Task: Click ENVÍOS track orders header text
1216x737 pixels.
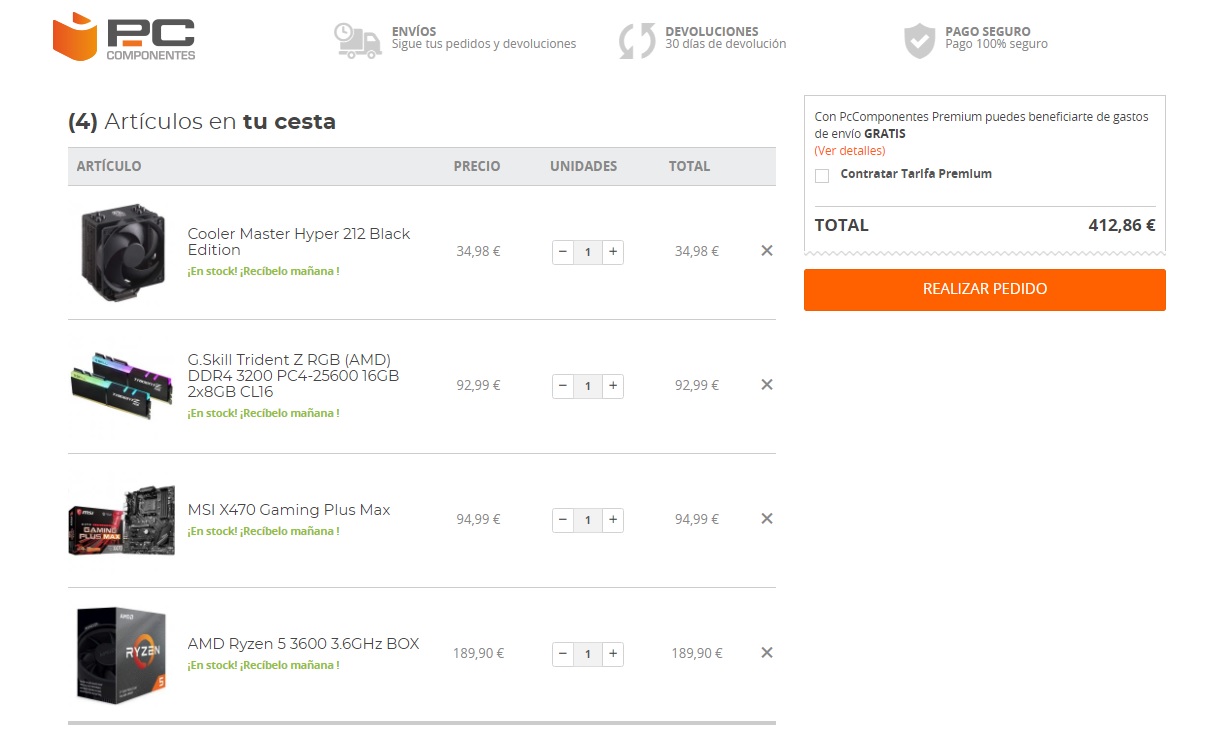Action: click(x=484, y=38)
